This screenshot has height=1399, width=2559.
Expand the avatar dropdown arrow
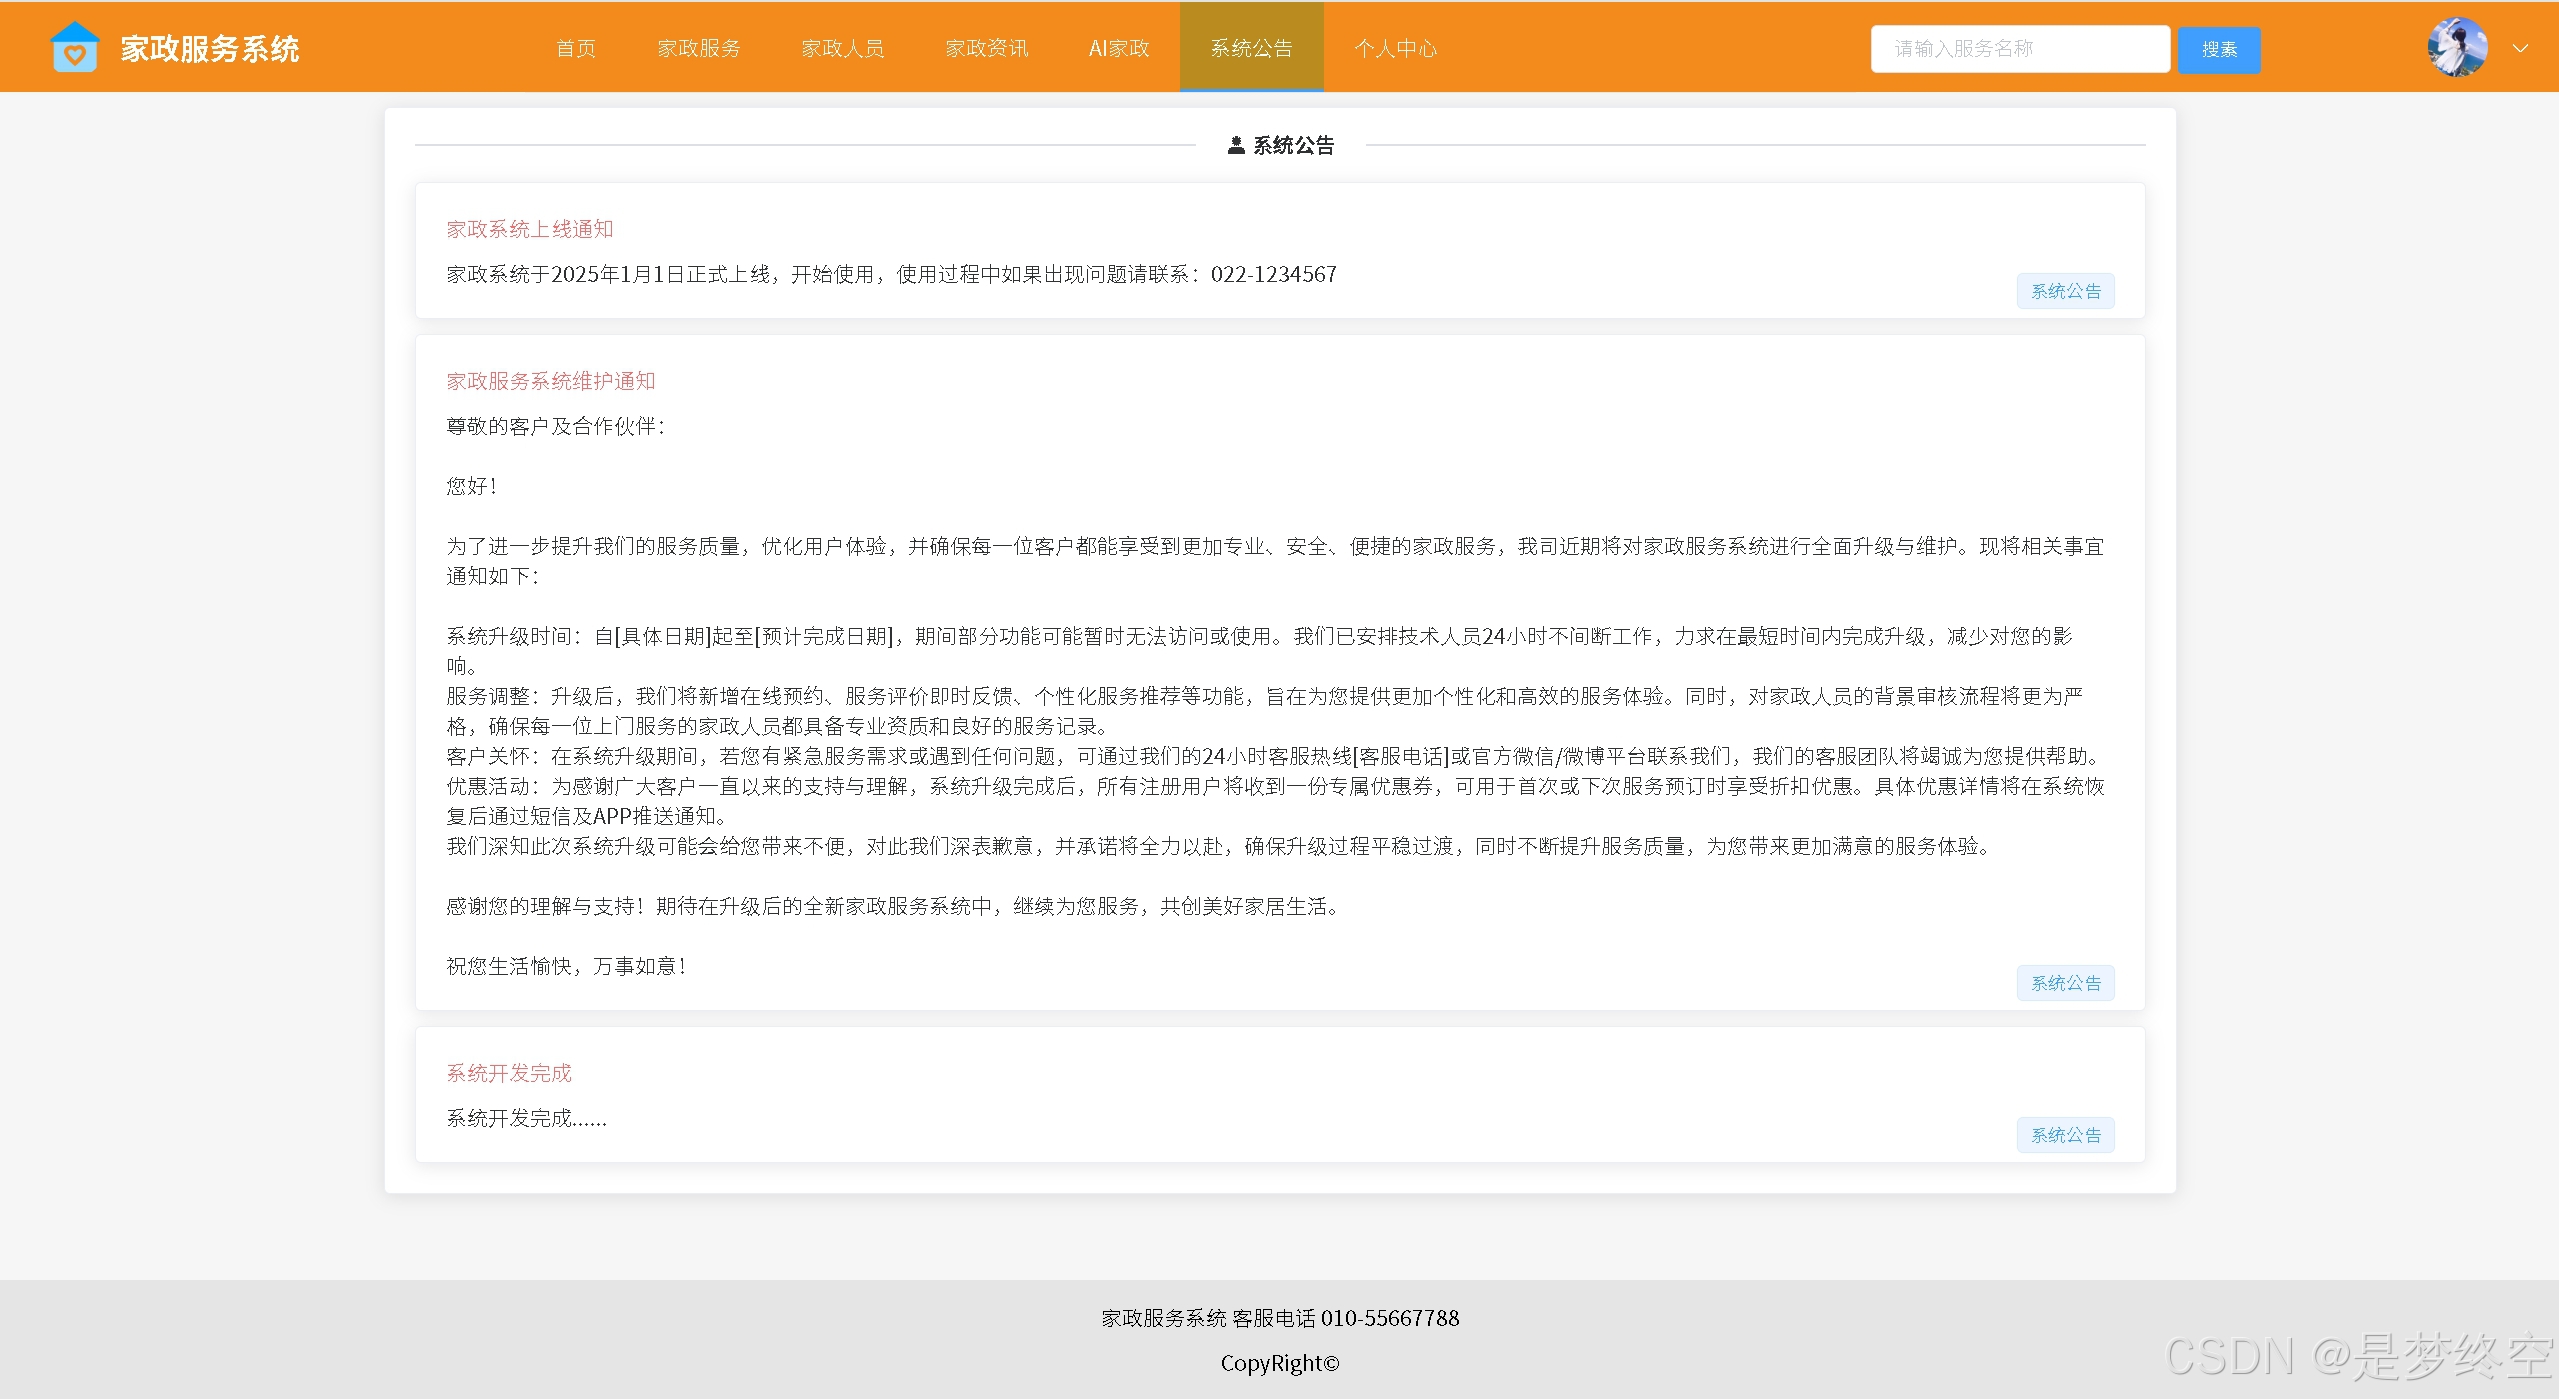(2520, 48)
